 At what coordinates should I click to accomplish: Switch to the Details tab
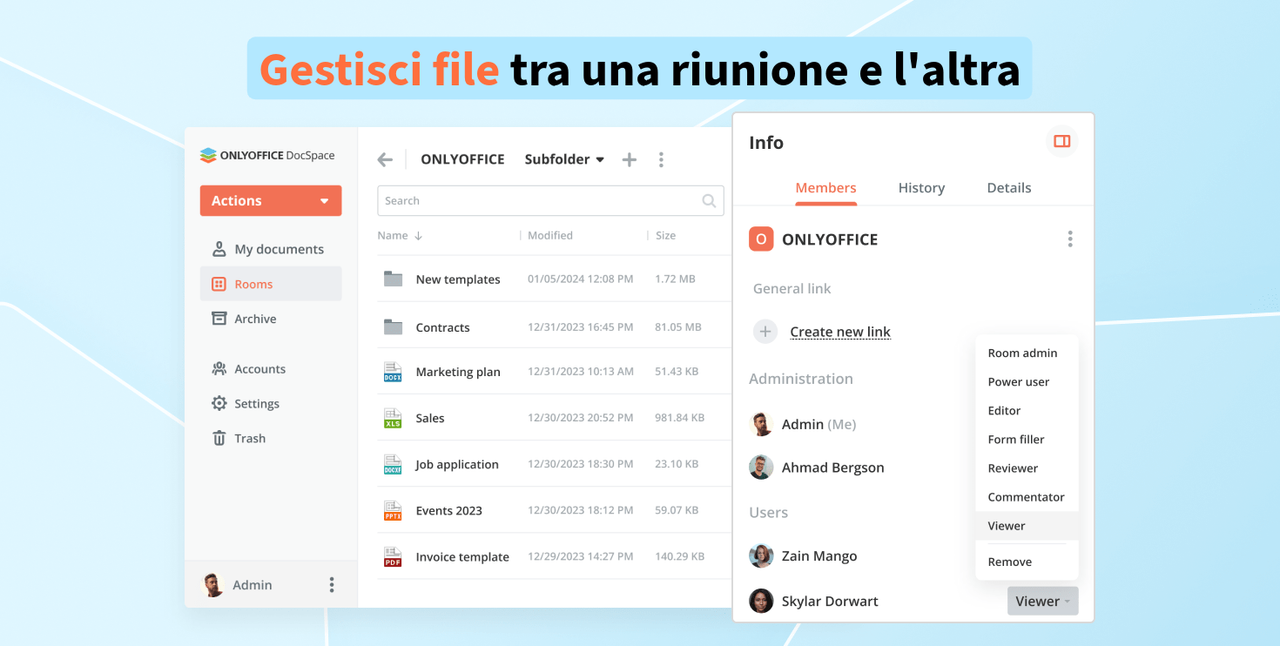[1009, 188]
